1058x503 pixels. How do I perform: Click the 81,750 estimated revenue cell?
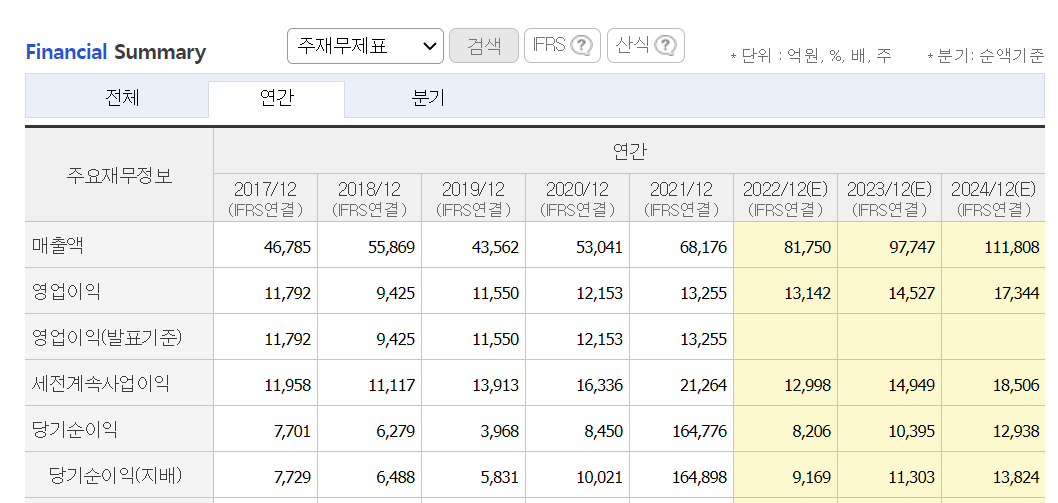tap(785, 246)
